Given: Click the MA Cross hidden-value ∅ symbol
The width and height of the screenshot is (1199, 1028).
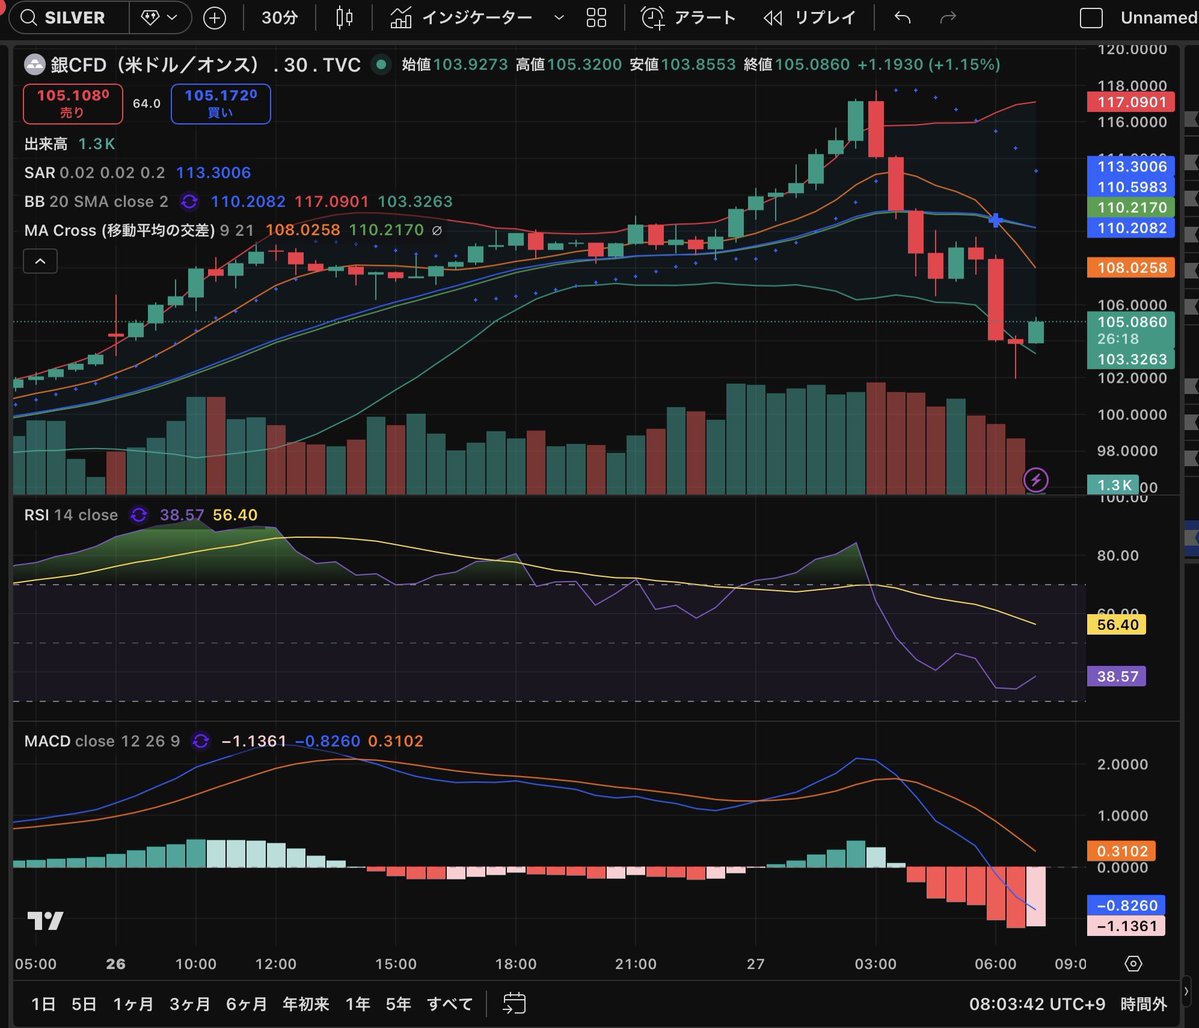Looking at the screenshot, I should pos(437,230).
